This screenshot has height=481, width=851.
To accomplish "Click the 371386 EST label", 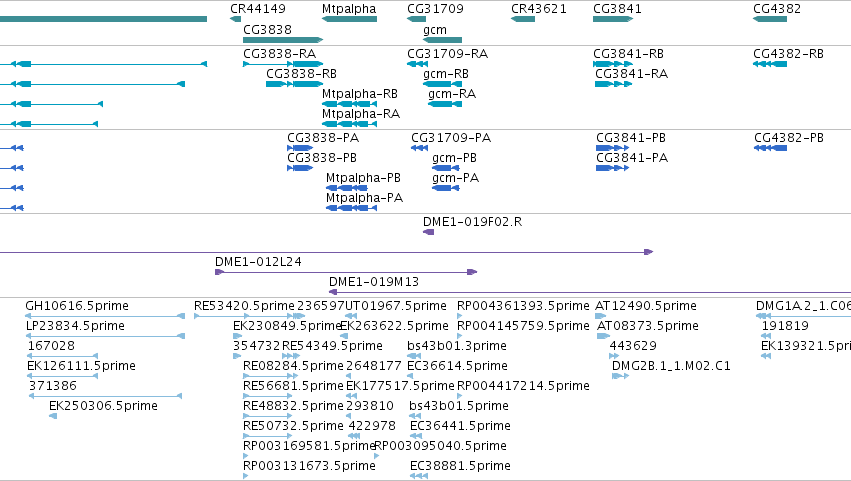I will coord(53,386).
